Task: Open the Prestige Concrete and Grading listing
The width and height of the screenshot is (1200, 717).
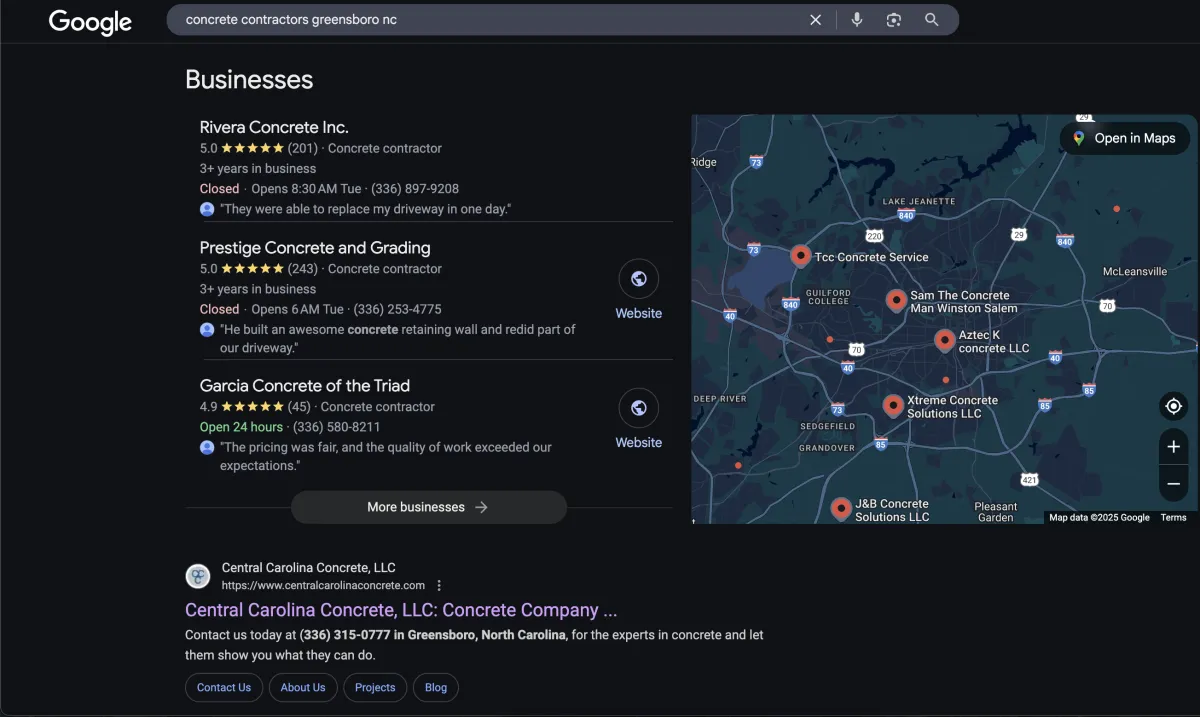Action: (315, 248)
